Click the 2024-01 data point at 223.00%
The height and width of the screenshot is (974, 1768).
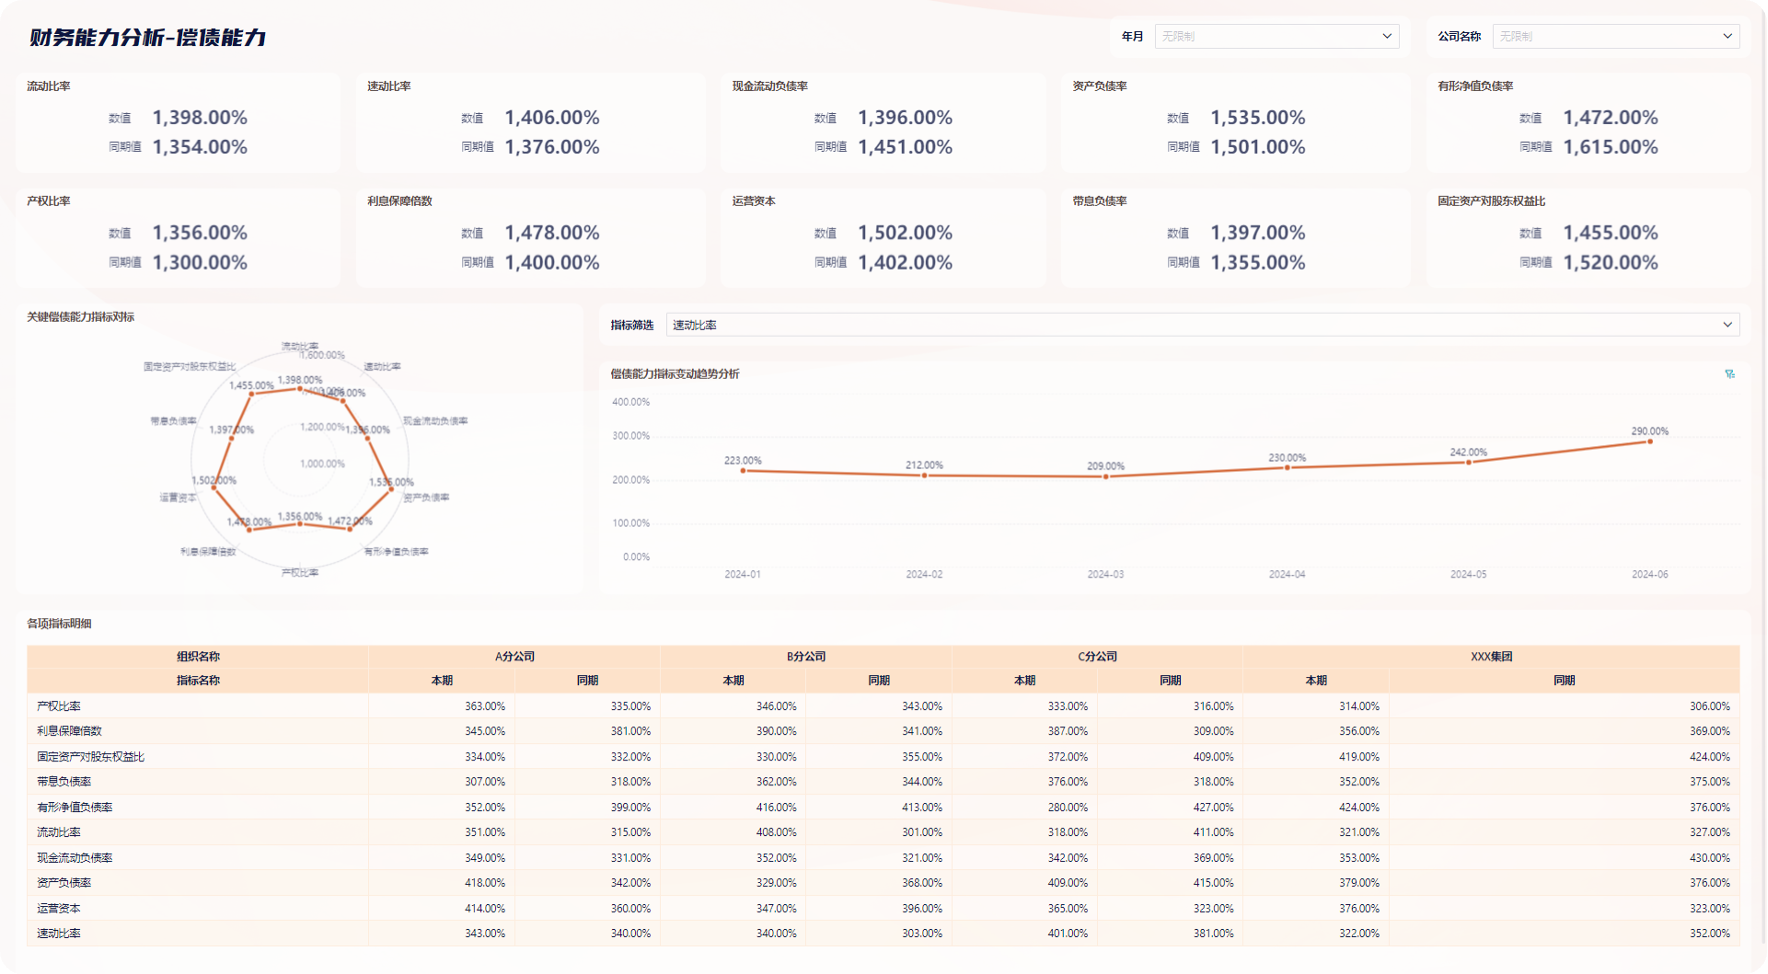click(x=743, y=470)
